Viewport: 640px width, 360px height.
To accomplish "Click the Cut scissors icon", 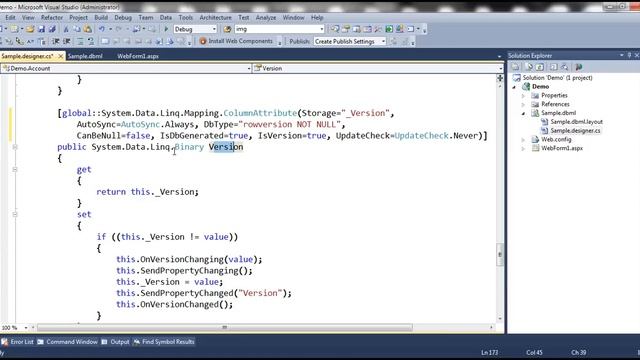I will [66, 29].
